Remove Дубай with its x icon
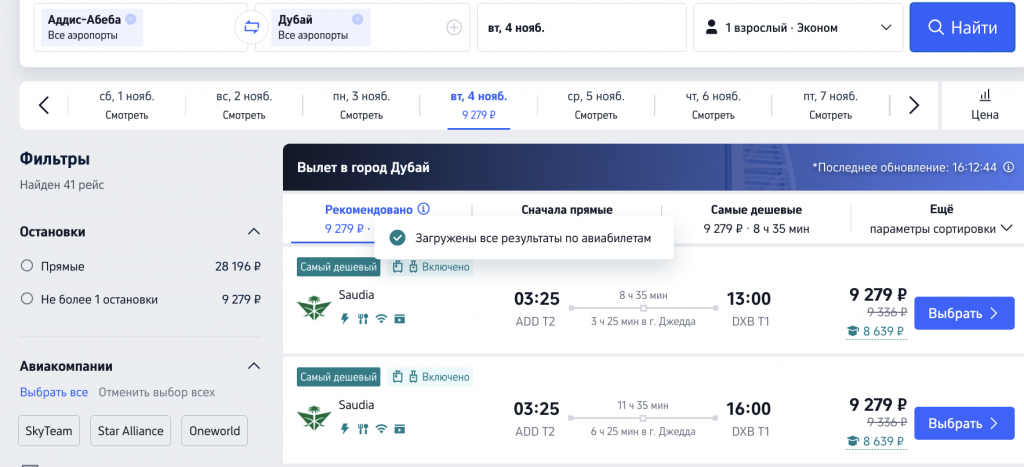Image resolution: width=1024 pixels, height=467 pixels. pyautogui.click(x=355, y=19)
